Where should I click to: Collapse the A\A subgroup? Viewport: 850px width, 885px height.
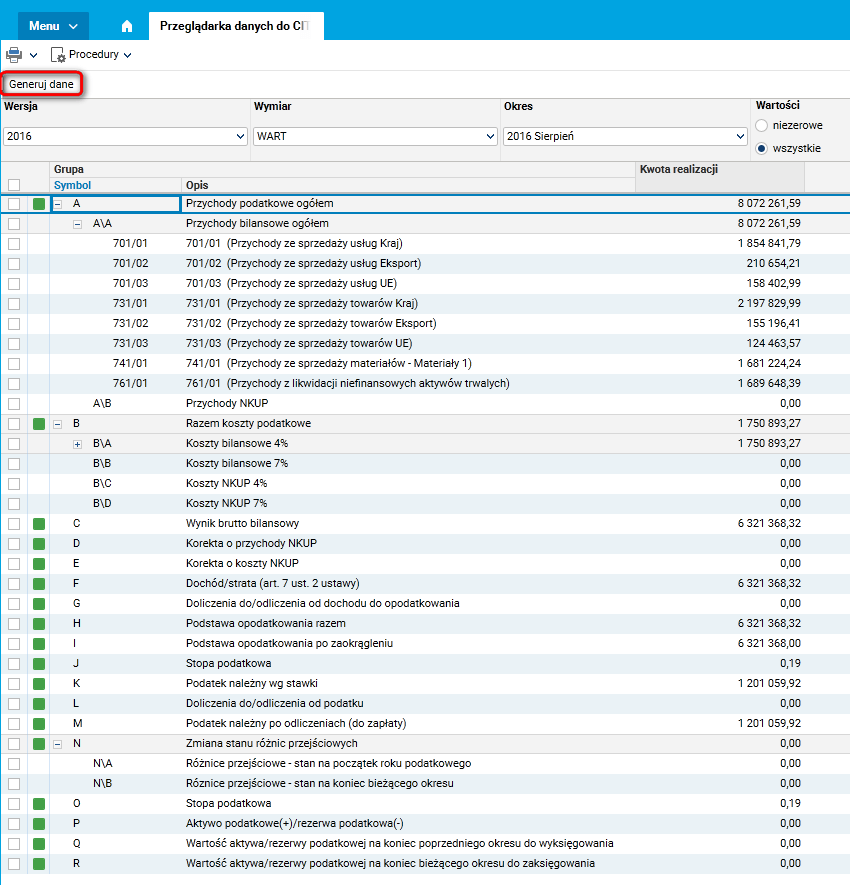click(x=77, y=224)
